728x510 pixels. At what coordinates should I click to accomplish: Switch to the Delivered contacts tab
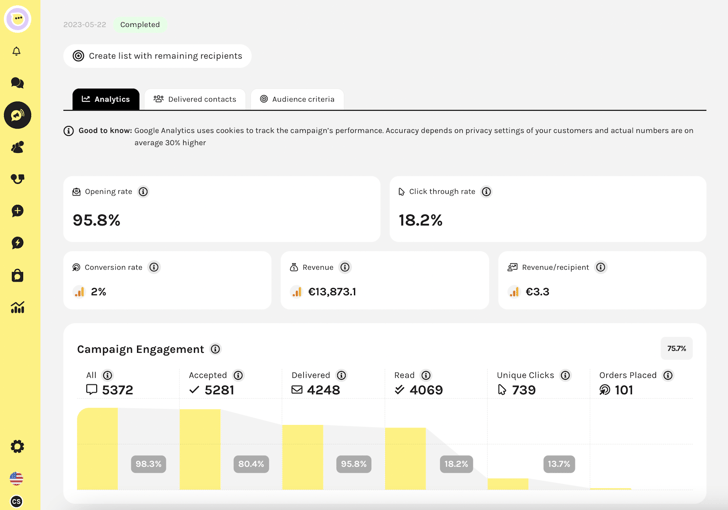click(x=195, y=99)
